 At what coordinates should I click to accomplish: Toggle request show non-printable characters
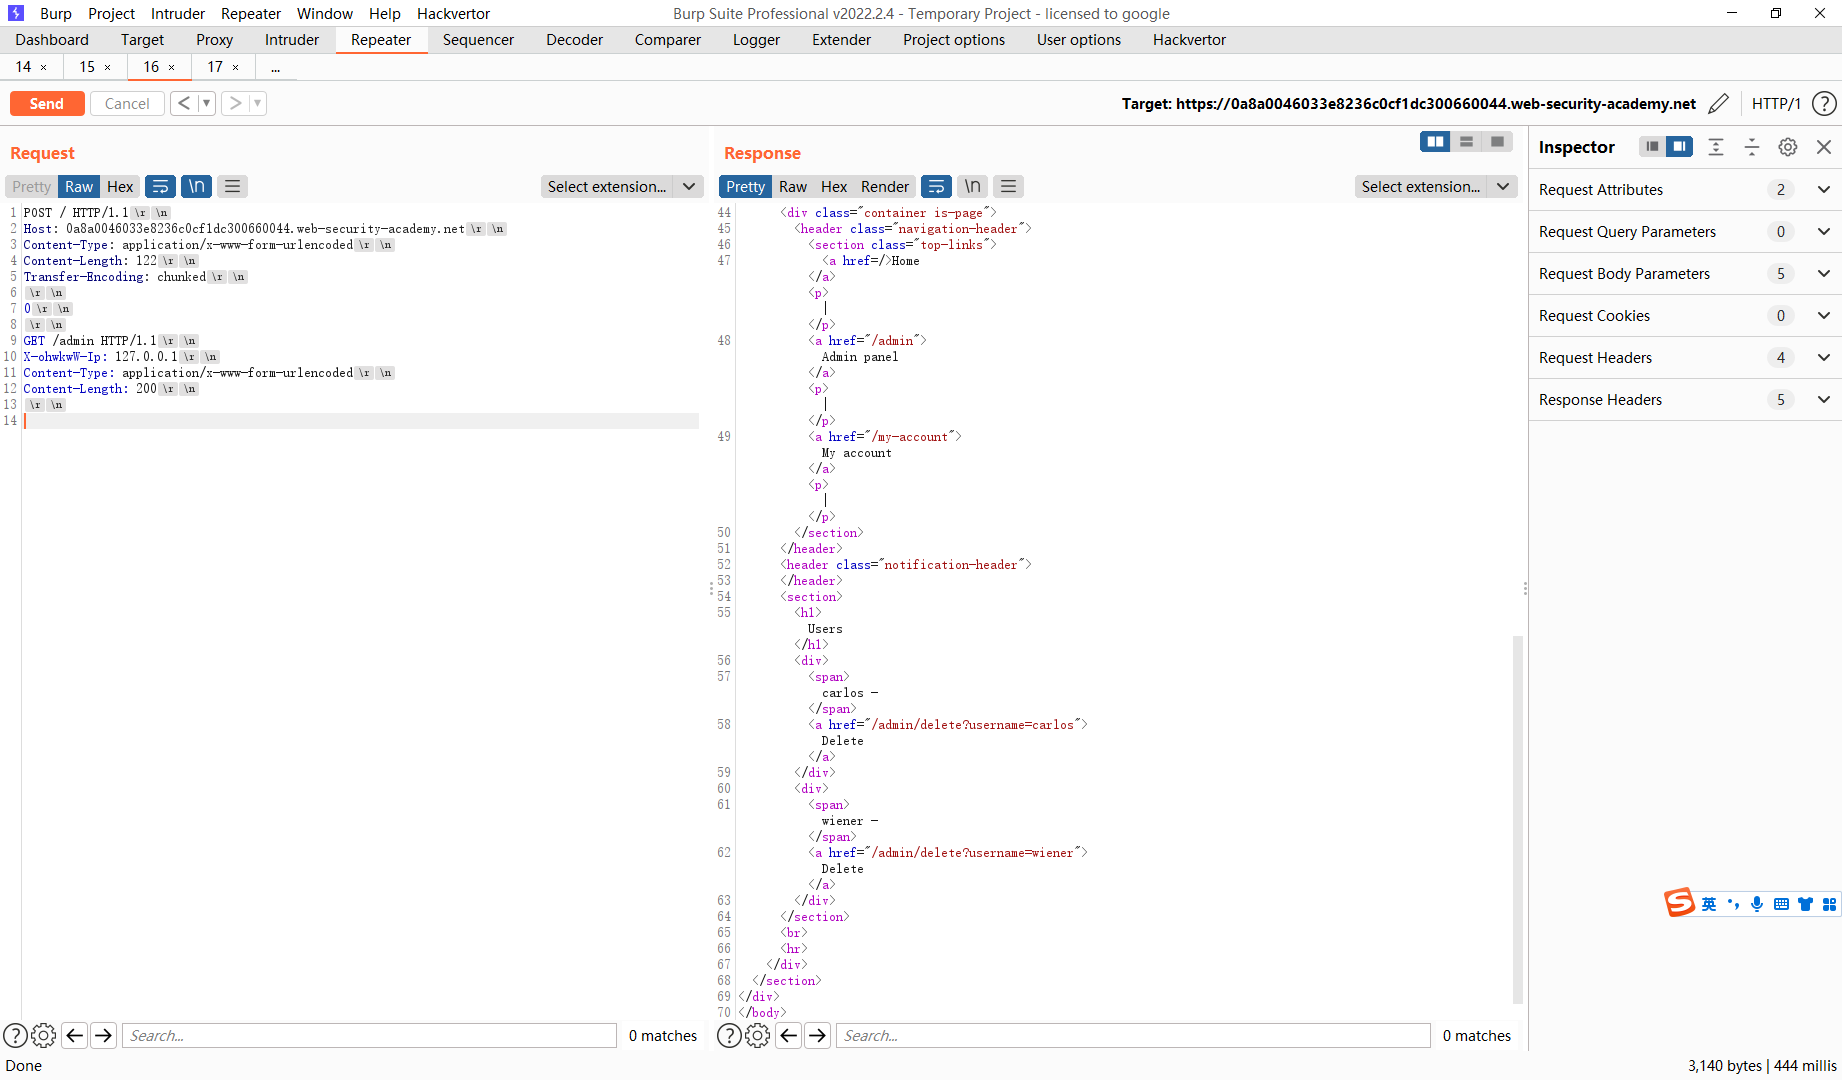197,186
